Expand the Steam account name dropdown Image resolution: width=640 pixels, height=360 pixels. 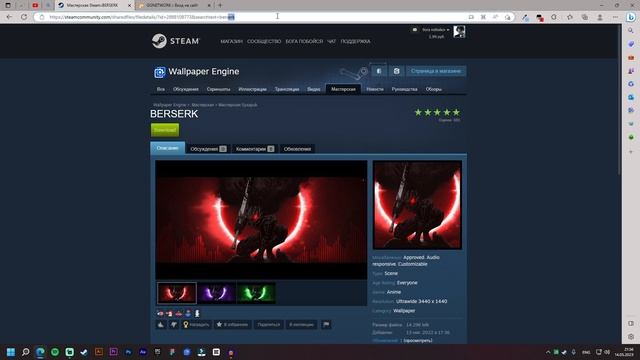[x=436, y=30]
